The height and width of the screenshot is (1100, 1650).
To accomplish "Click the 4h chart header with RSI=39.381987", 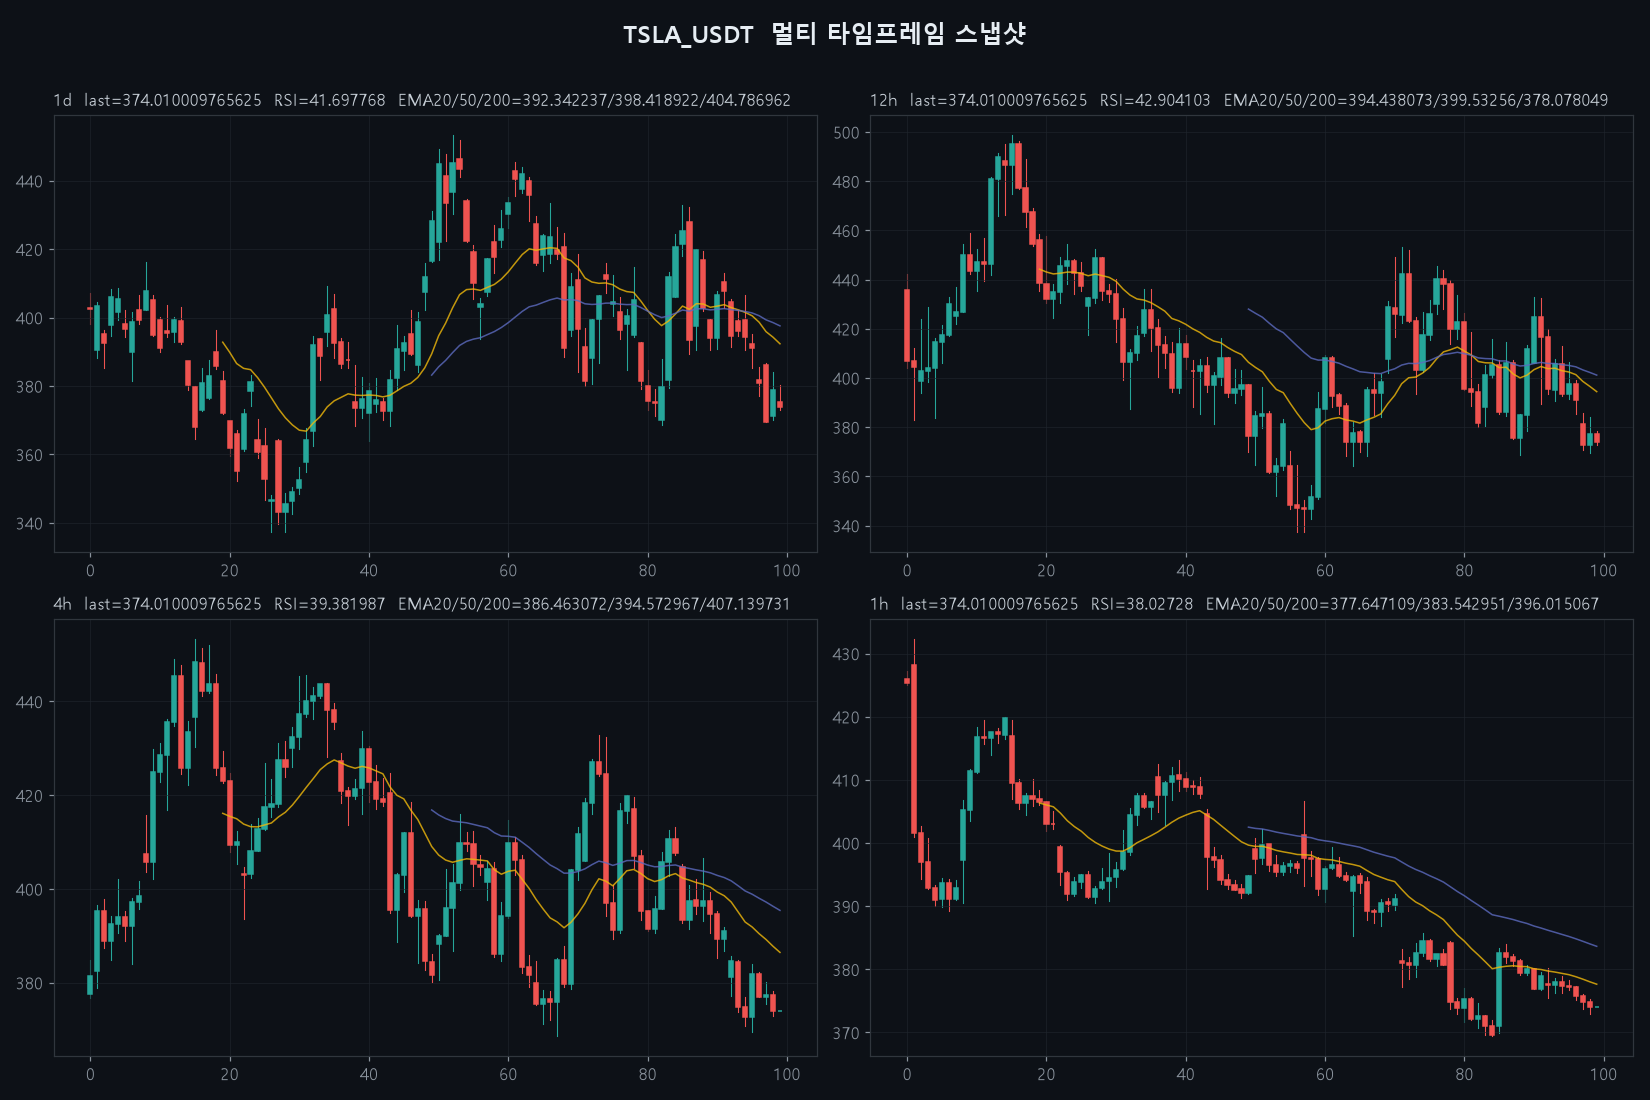I will coord(422,604).
